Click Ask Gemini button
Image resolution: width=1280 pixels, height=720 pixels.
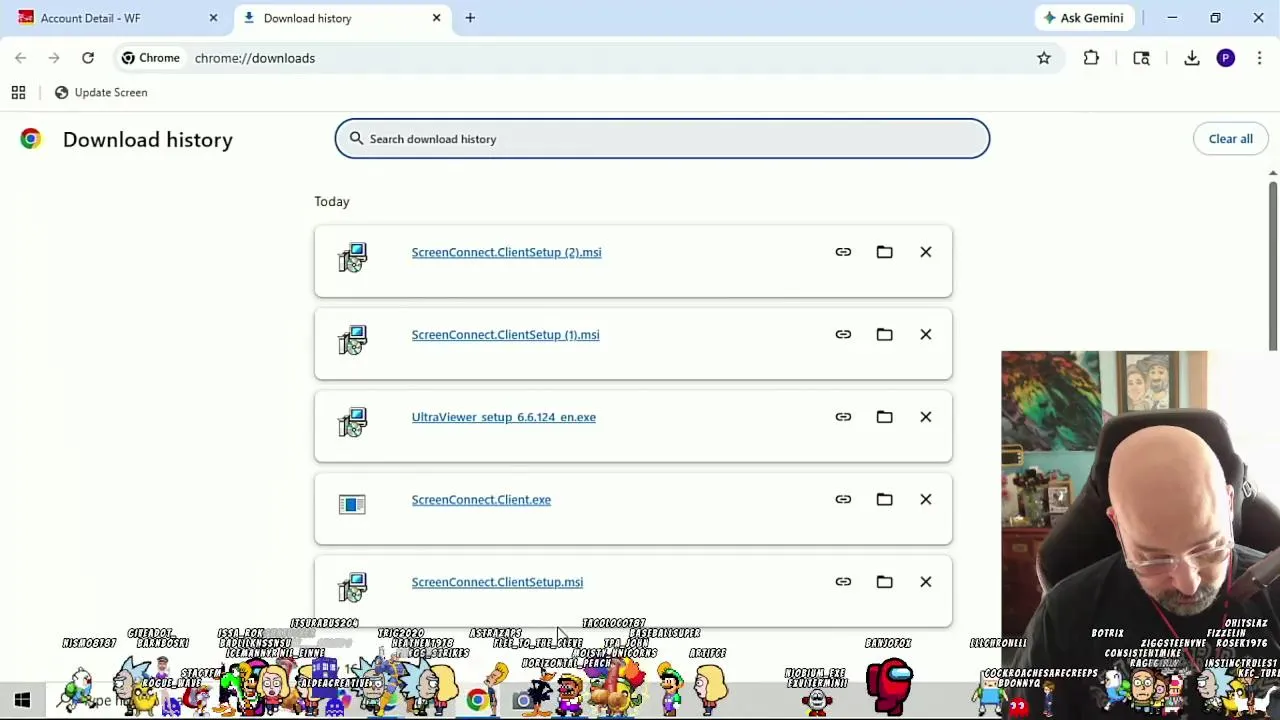coord(1084,18)
